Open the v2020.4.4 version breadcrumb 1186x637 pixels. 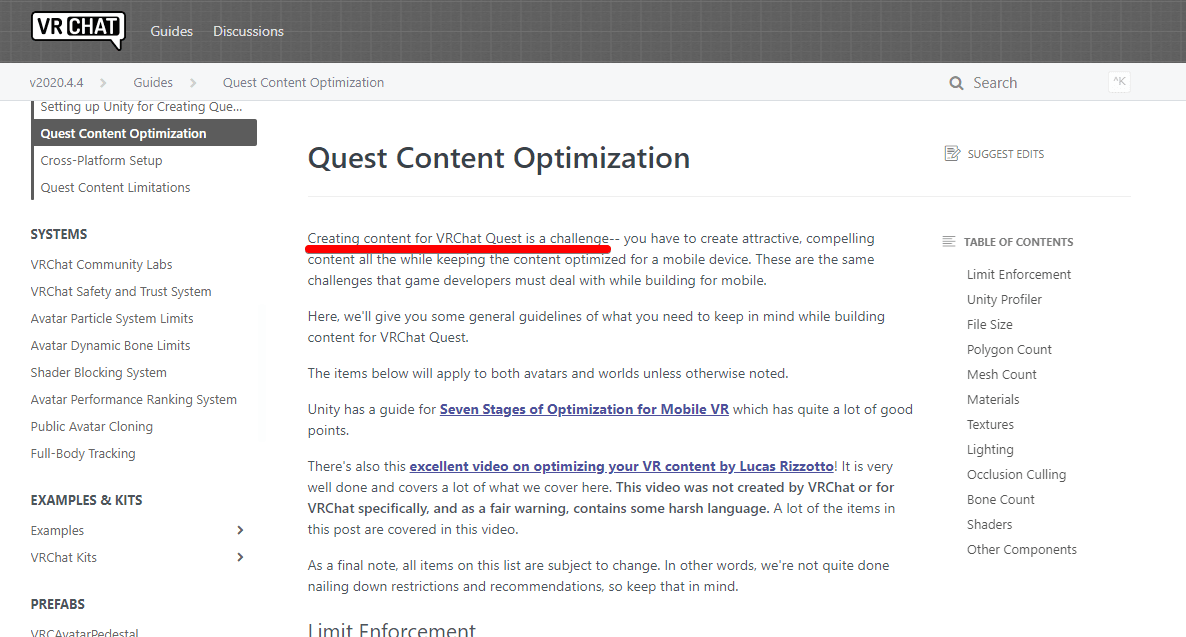pos(57,83)
